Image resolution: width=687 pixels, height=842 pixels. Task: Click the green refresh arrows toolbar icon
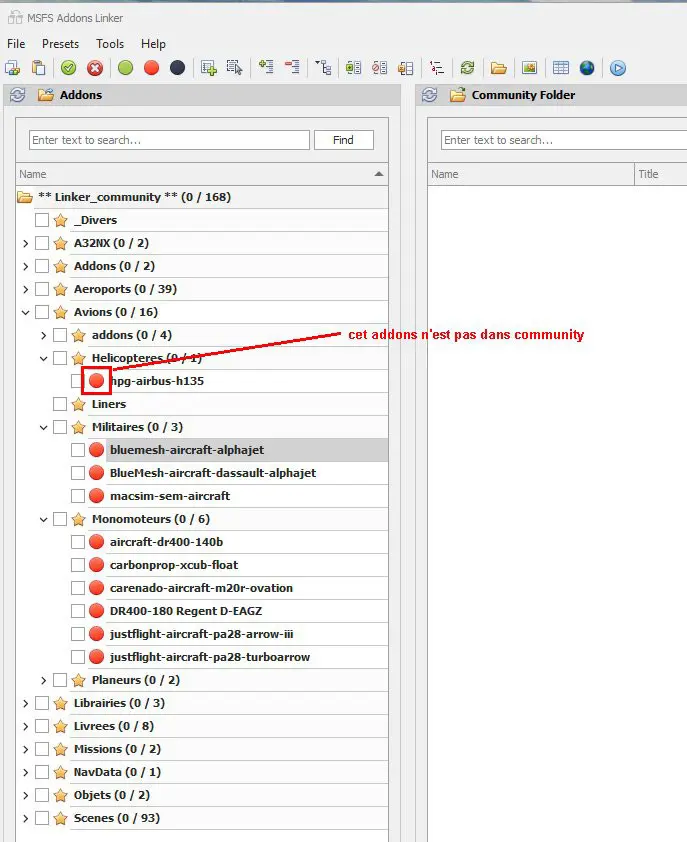(468, 68)
